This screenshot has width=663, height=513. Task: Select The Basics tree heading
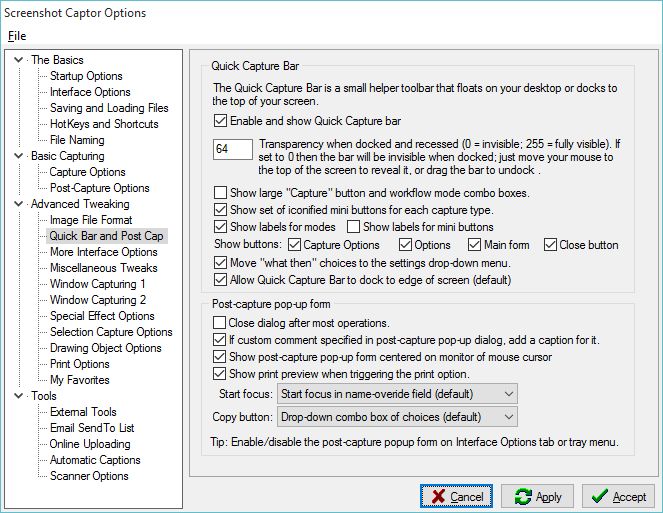click(x=57, y=60)
